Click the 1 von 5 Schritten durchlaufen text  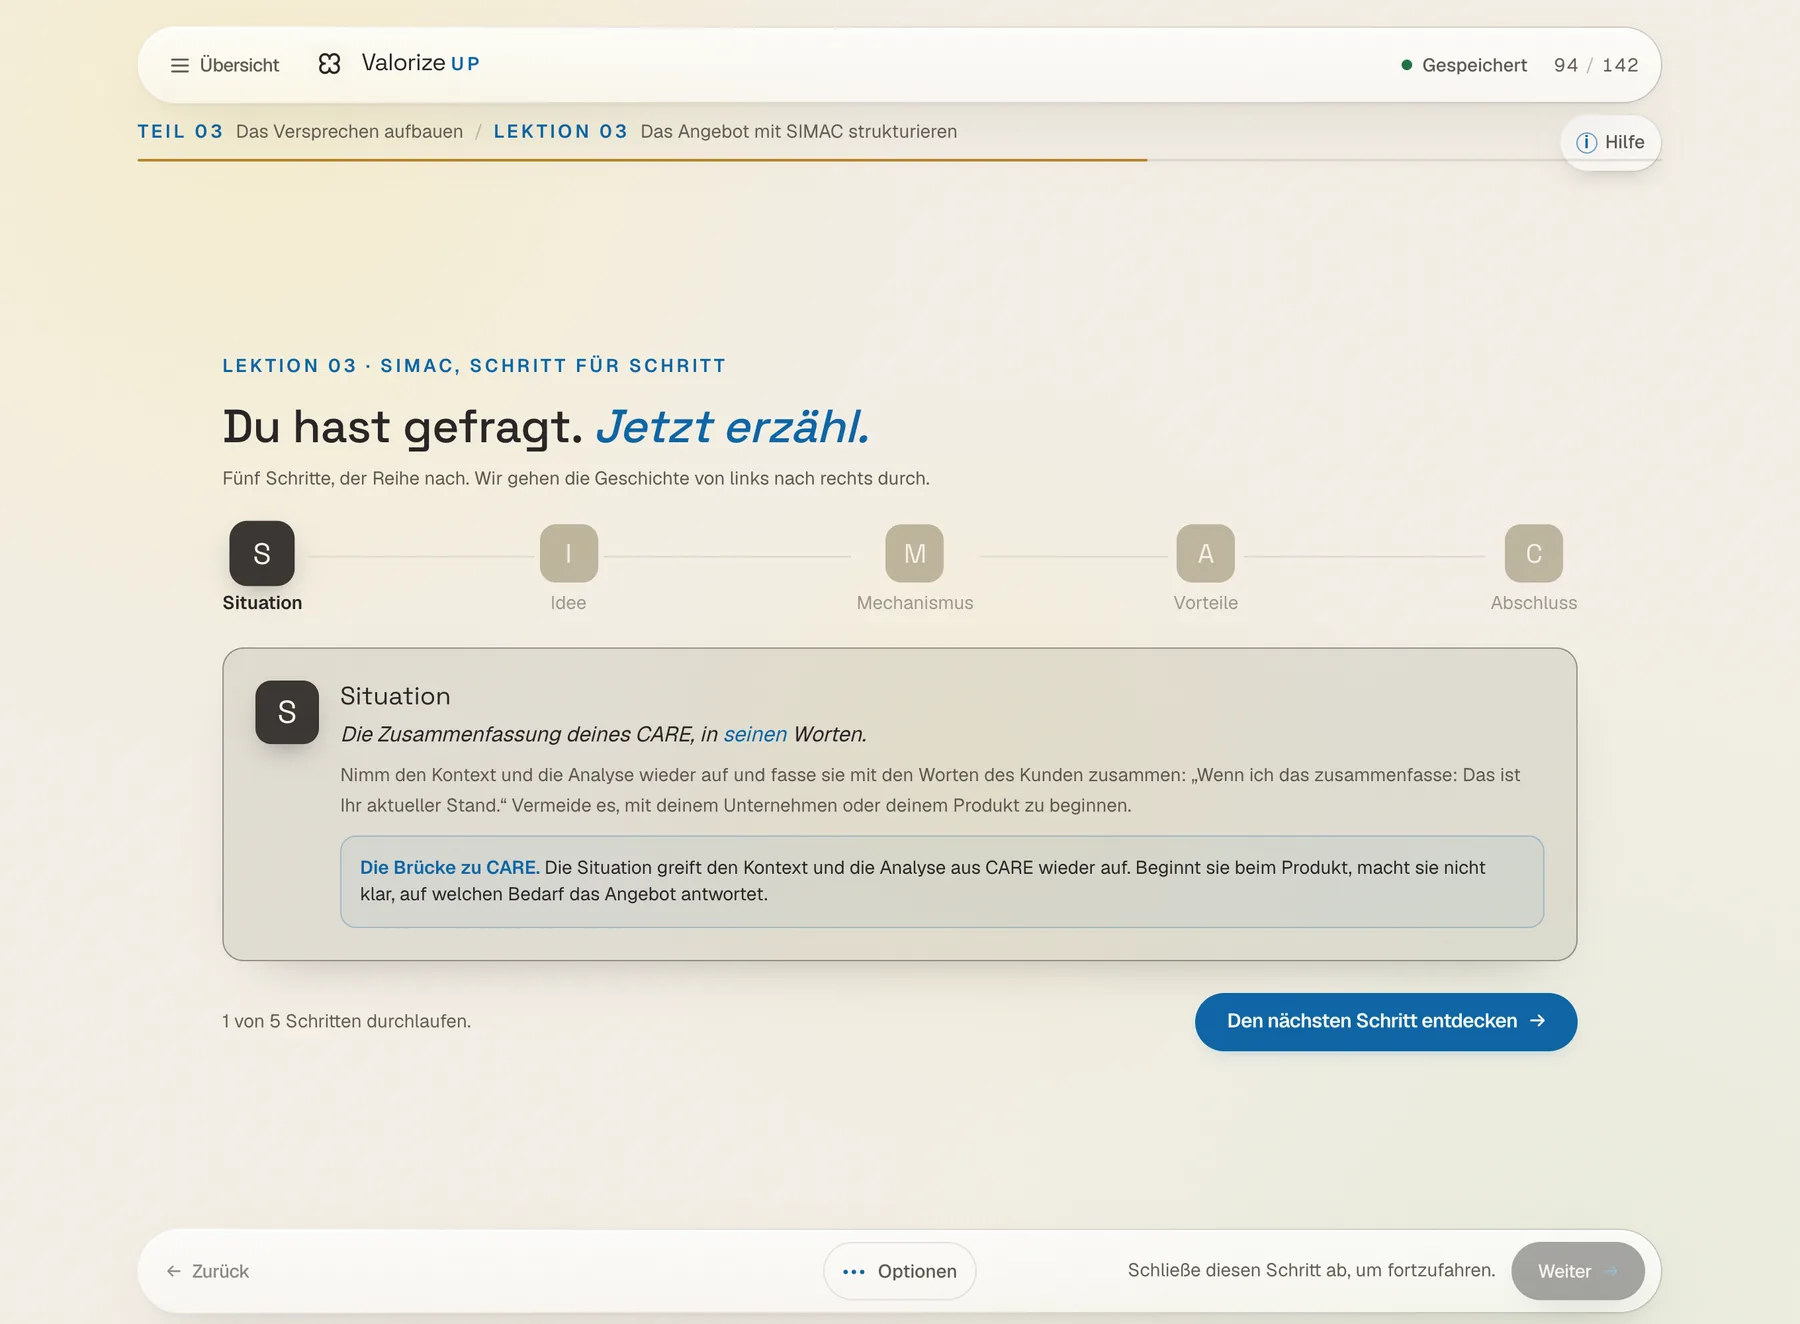click(346, 1021)
